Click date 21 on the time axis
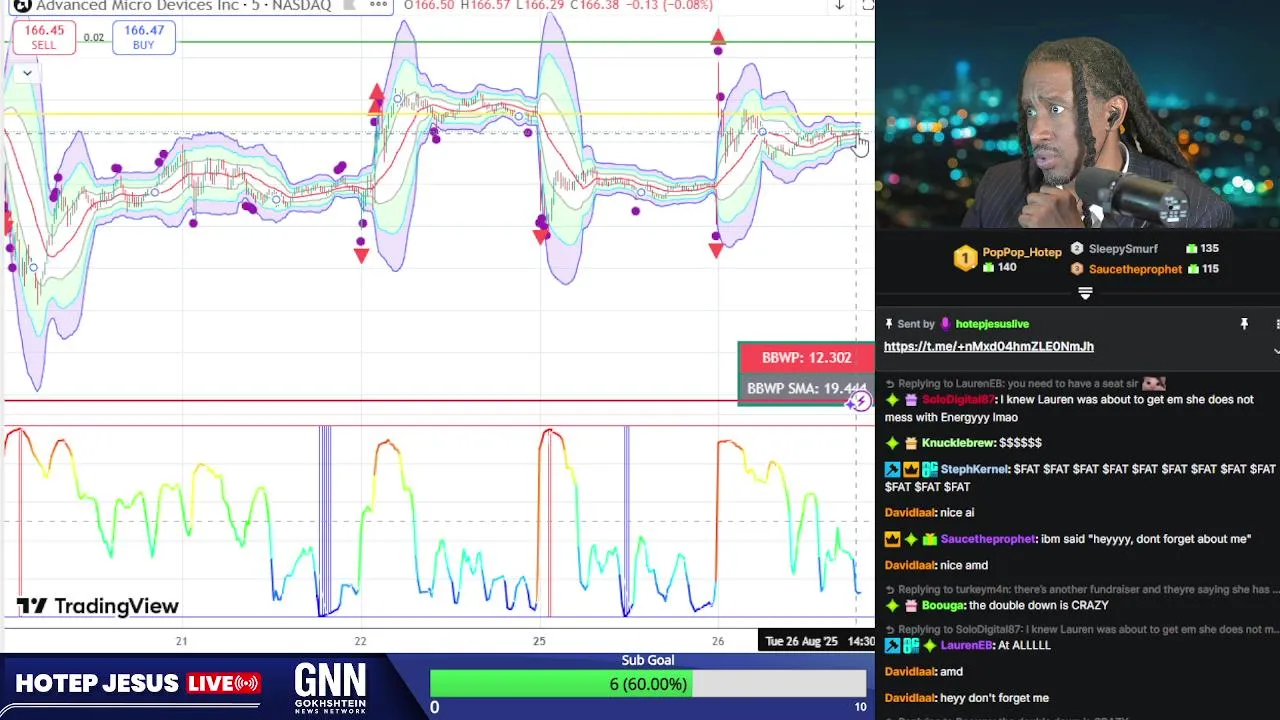 coord(181,641)
